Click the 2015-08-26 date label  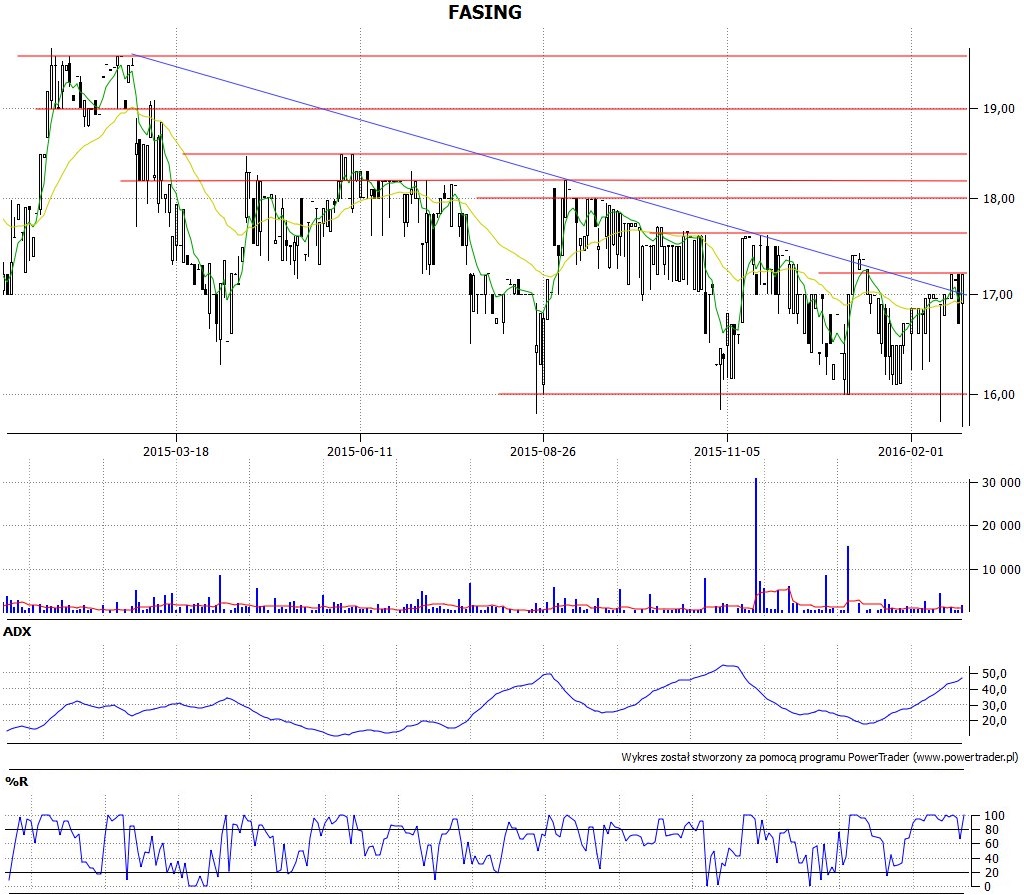tap(543, 451)
